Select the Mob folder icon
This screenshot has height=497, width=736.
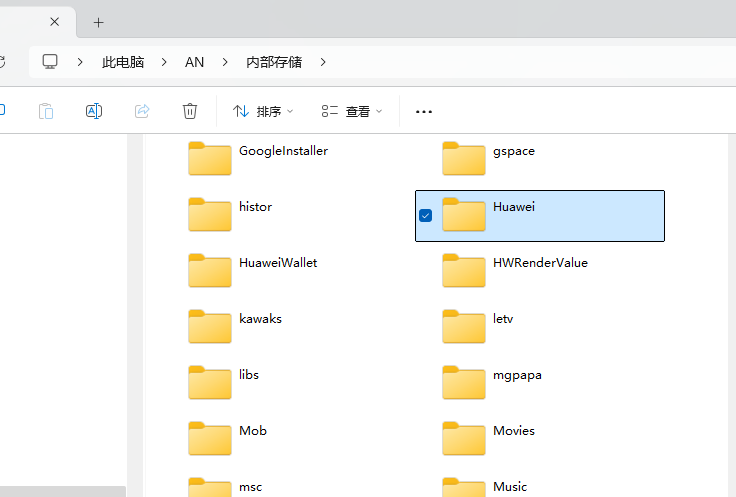[210, 438]
